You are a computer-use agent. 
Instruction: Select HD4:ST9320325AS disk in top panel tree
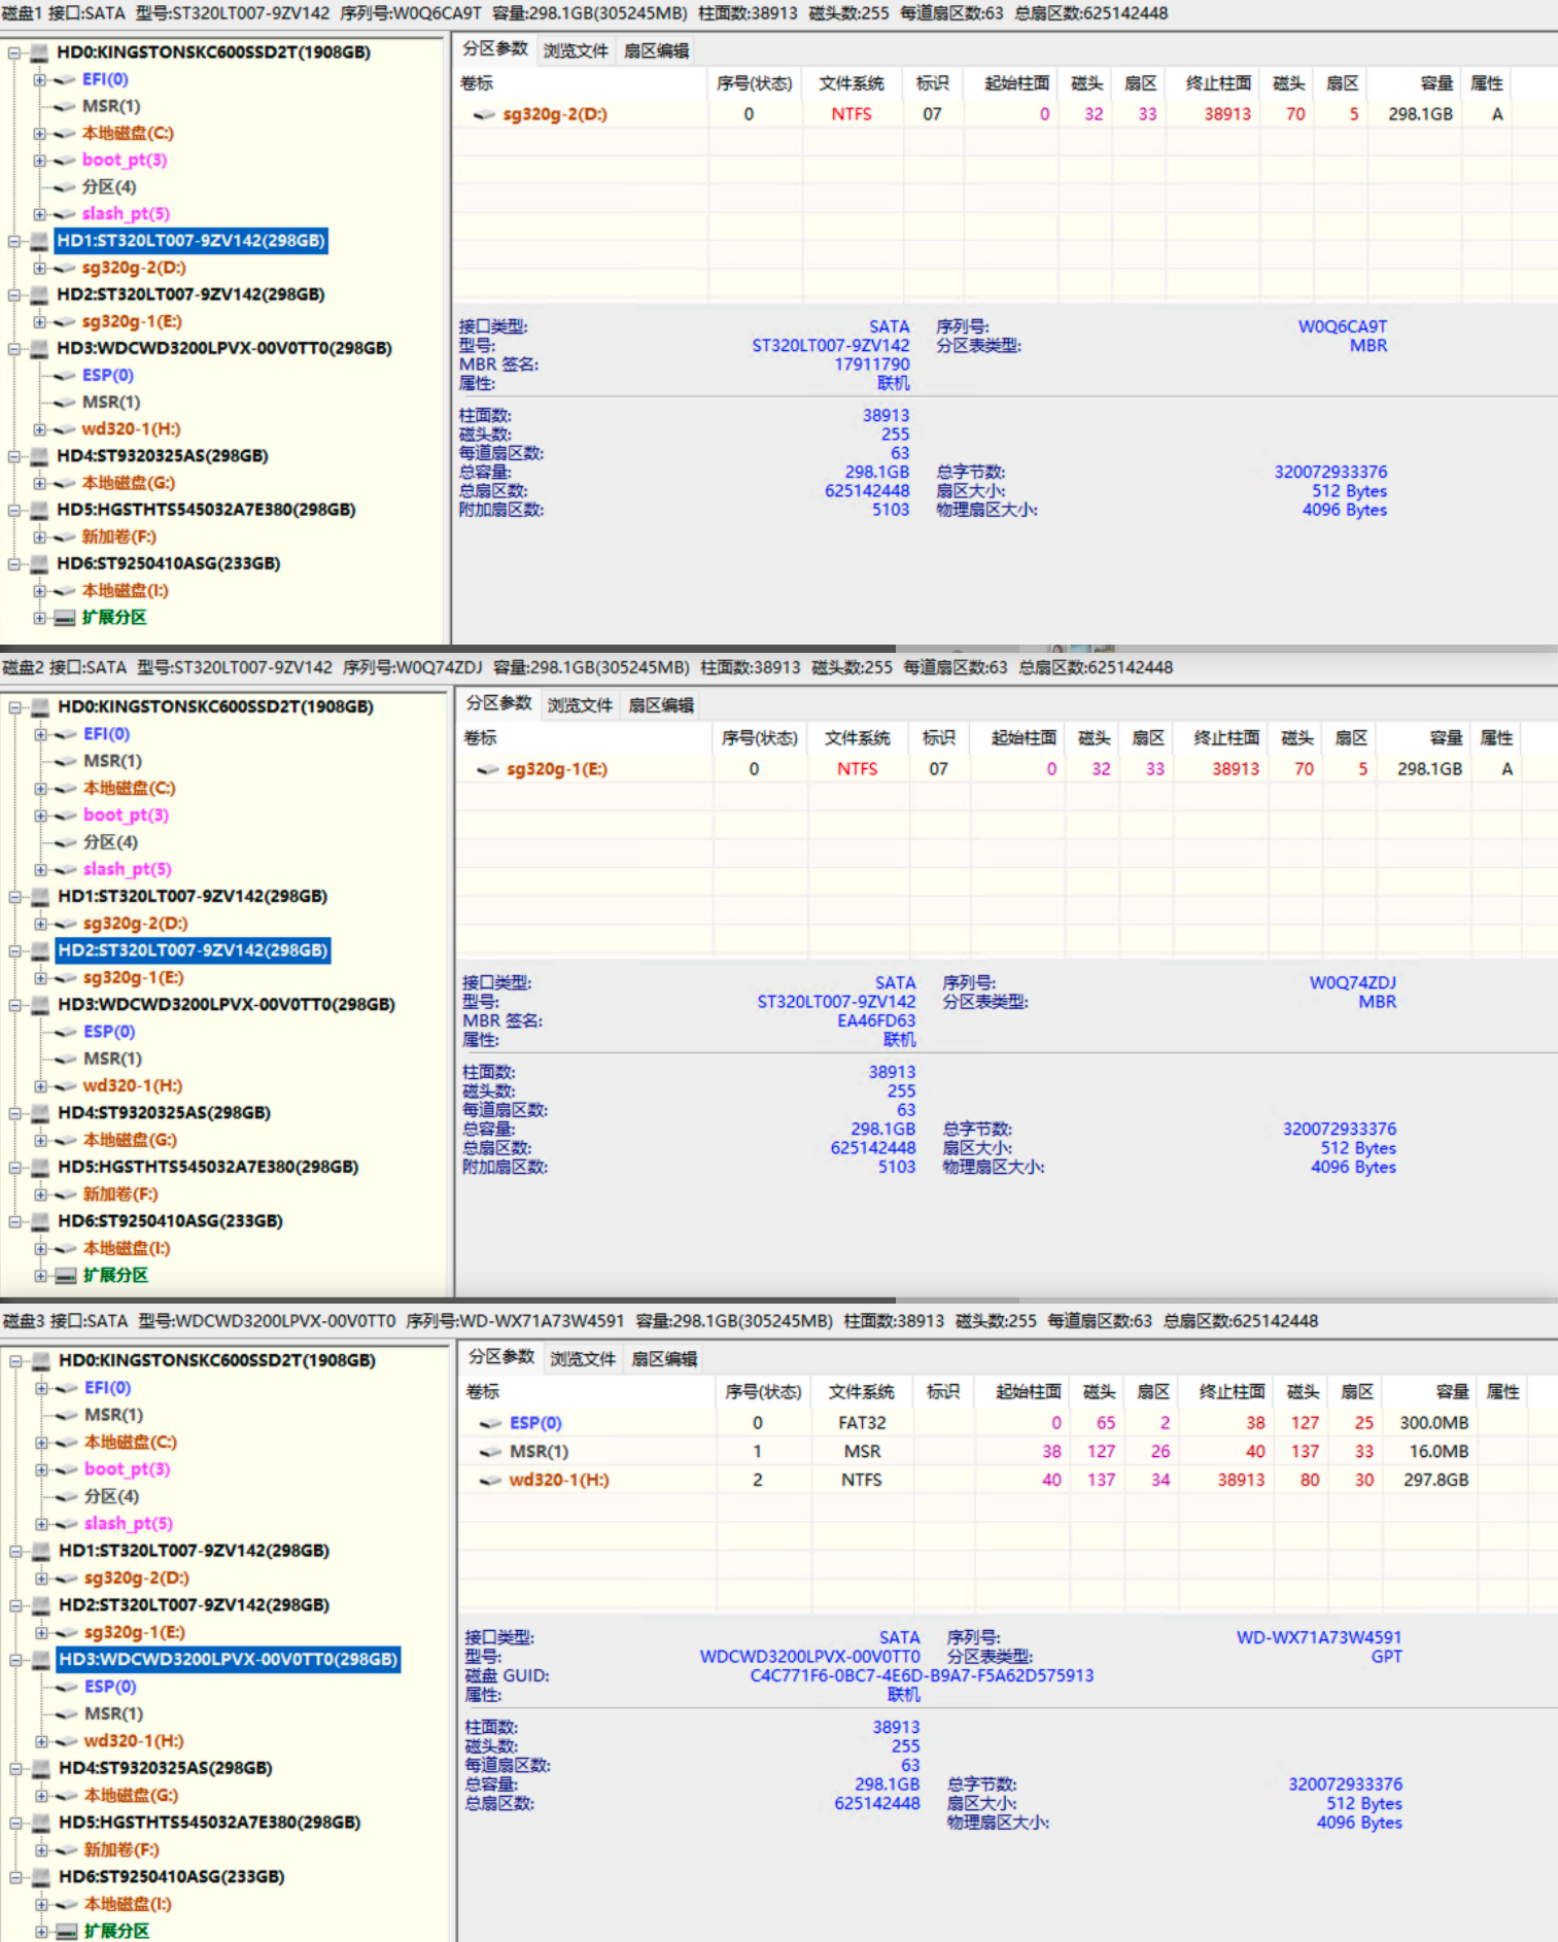[x=162, y=456]
